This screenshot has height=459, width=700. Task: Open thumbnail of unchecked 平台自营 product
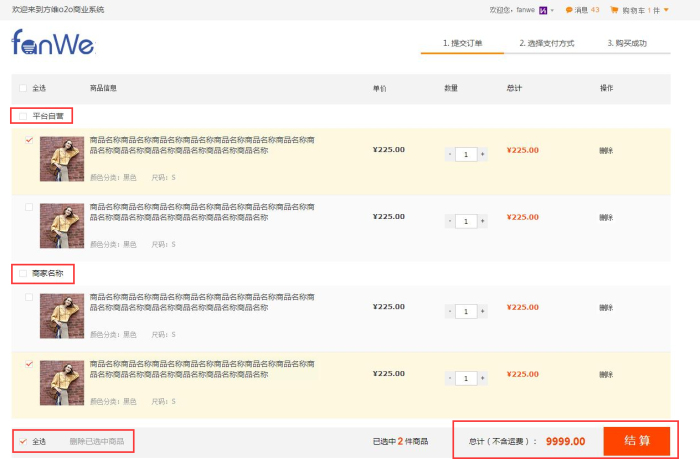click(62, 226)
